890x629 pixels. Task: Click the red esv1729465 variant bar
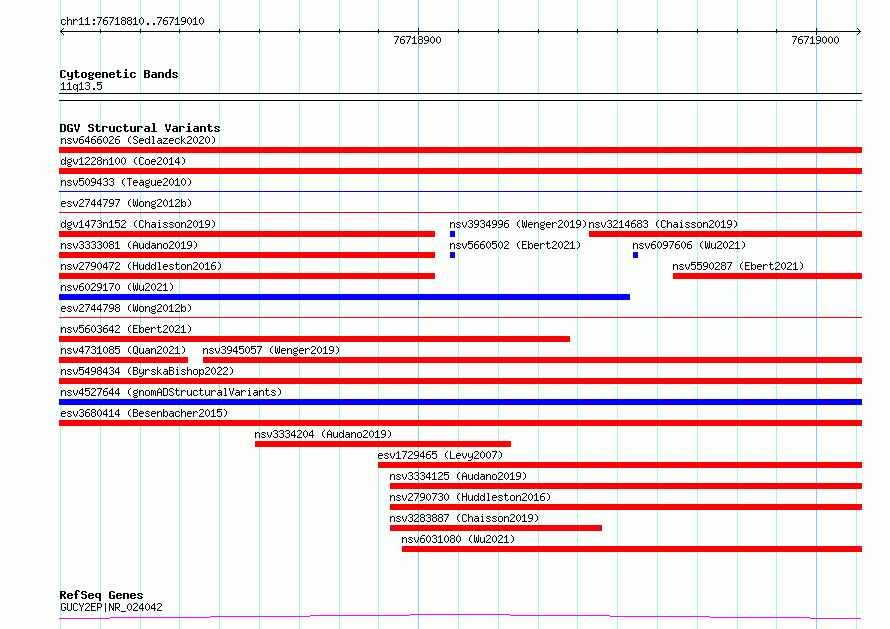point(620,465)
